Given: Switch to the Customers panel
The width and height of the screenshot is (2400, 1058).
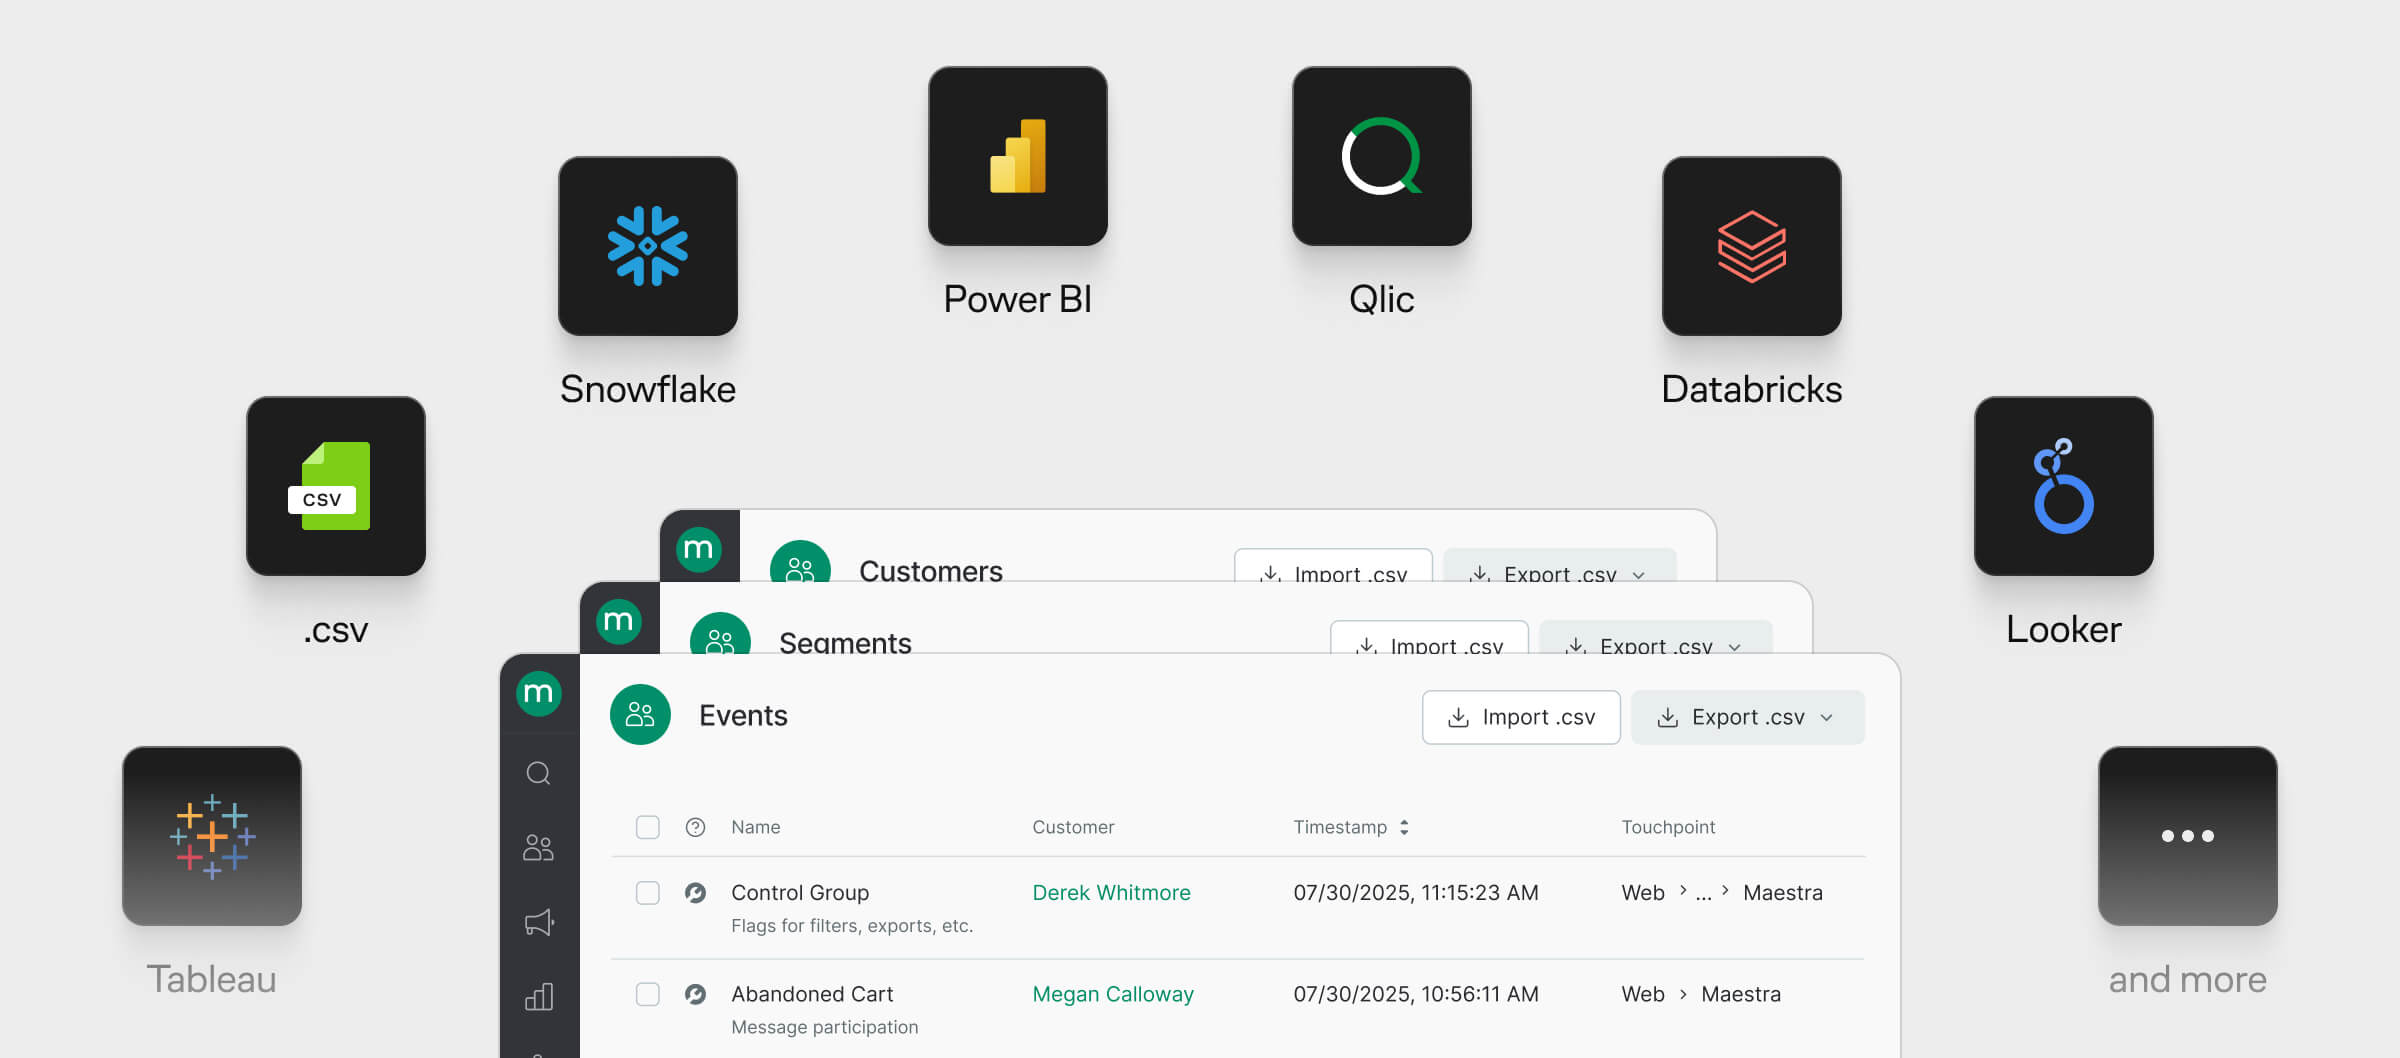Looking at the screenshot, I should pos(930,571).
